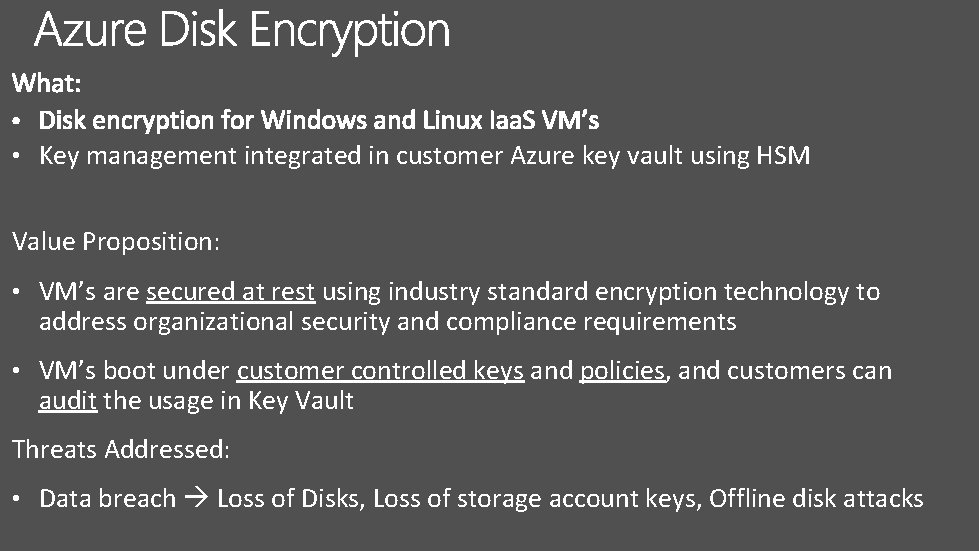Select the underlined "policies" word
This screenshot has height=551, width=979.
click(x=622, y=371)
